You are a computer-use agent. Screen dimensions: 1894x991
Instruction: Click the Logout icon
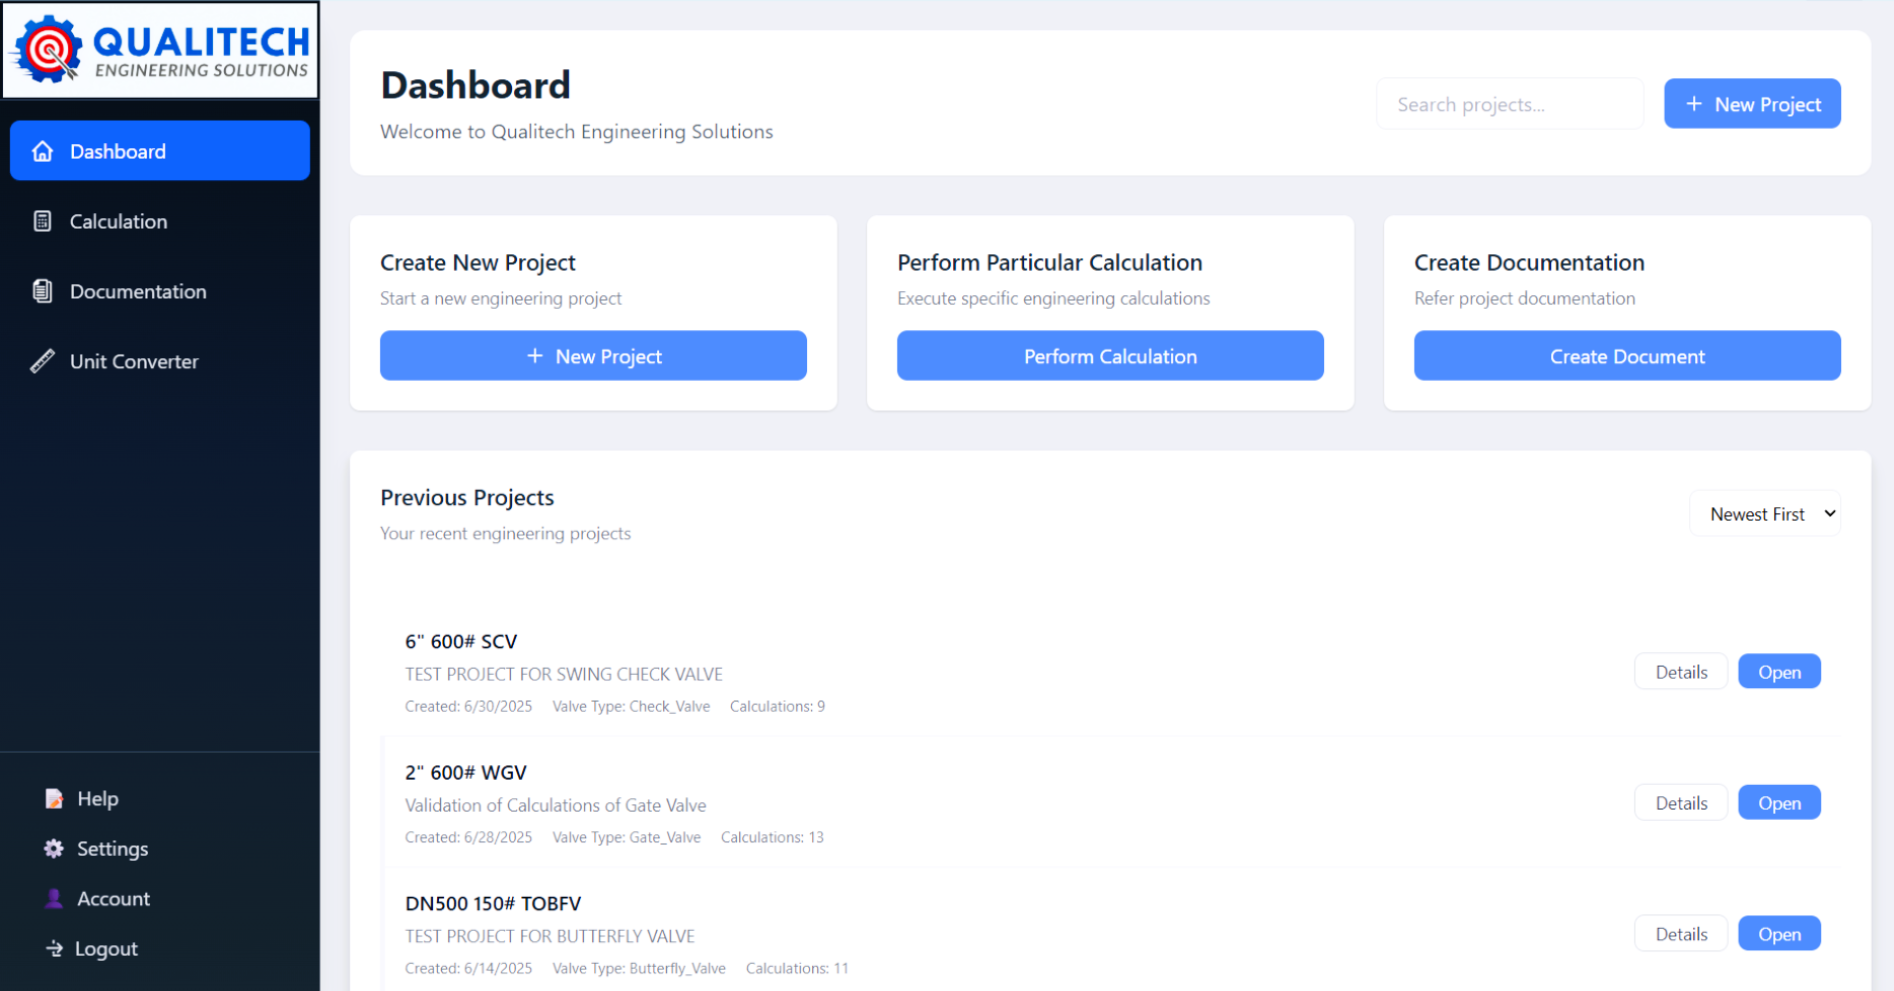point(53,948)
